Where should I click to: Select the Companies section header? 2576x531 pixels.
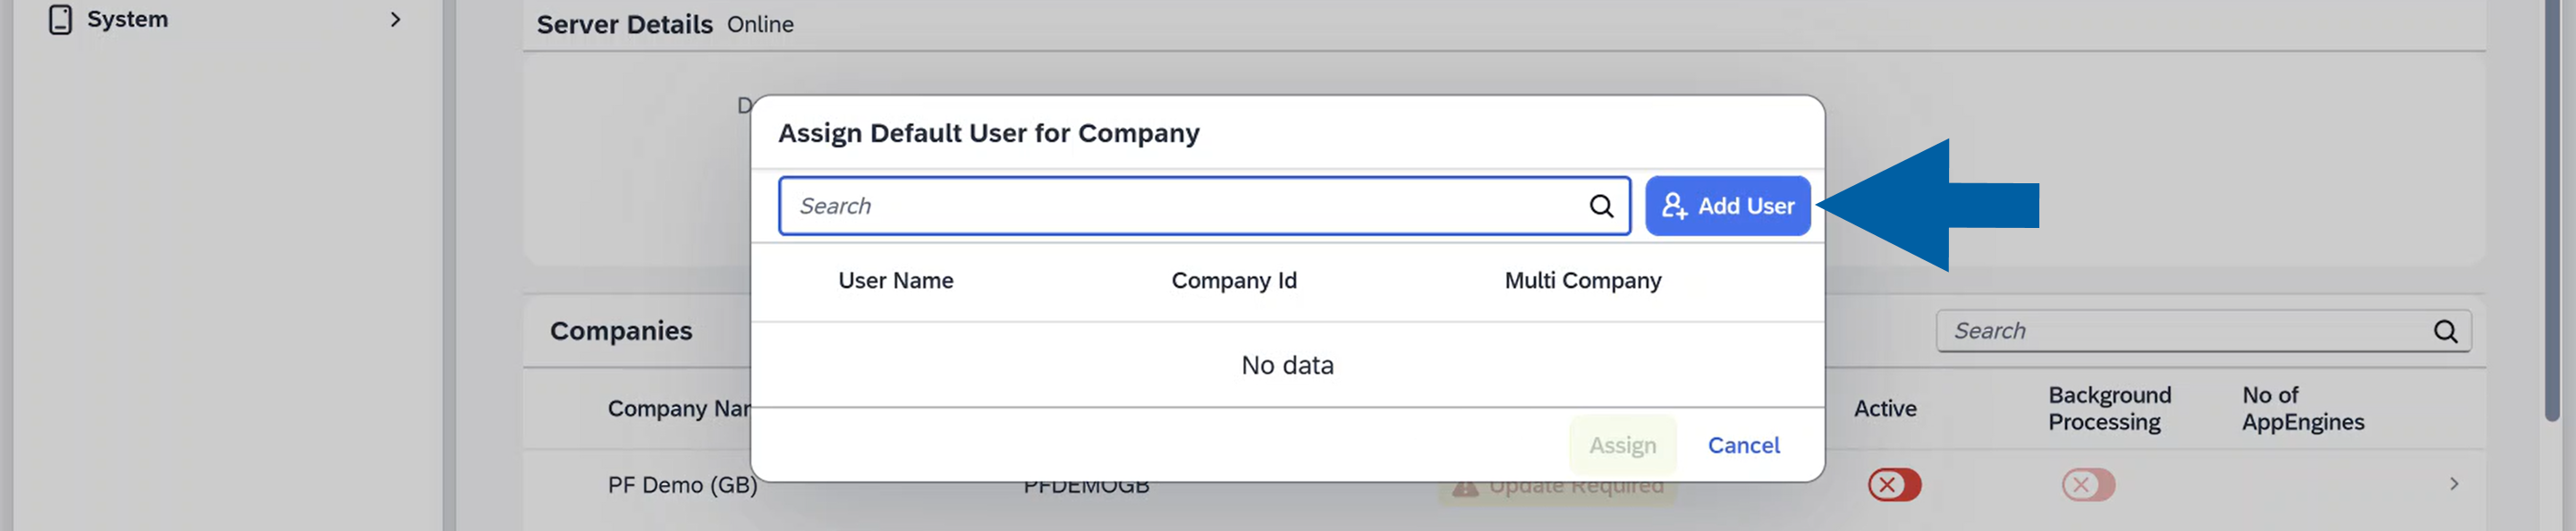point(621,330)
